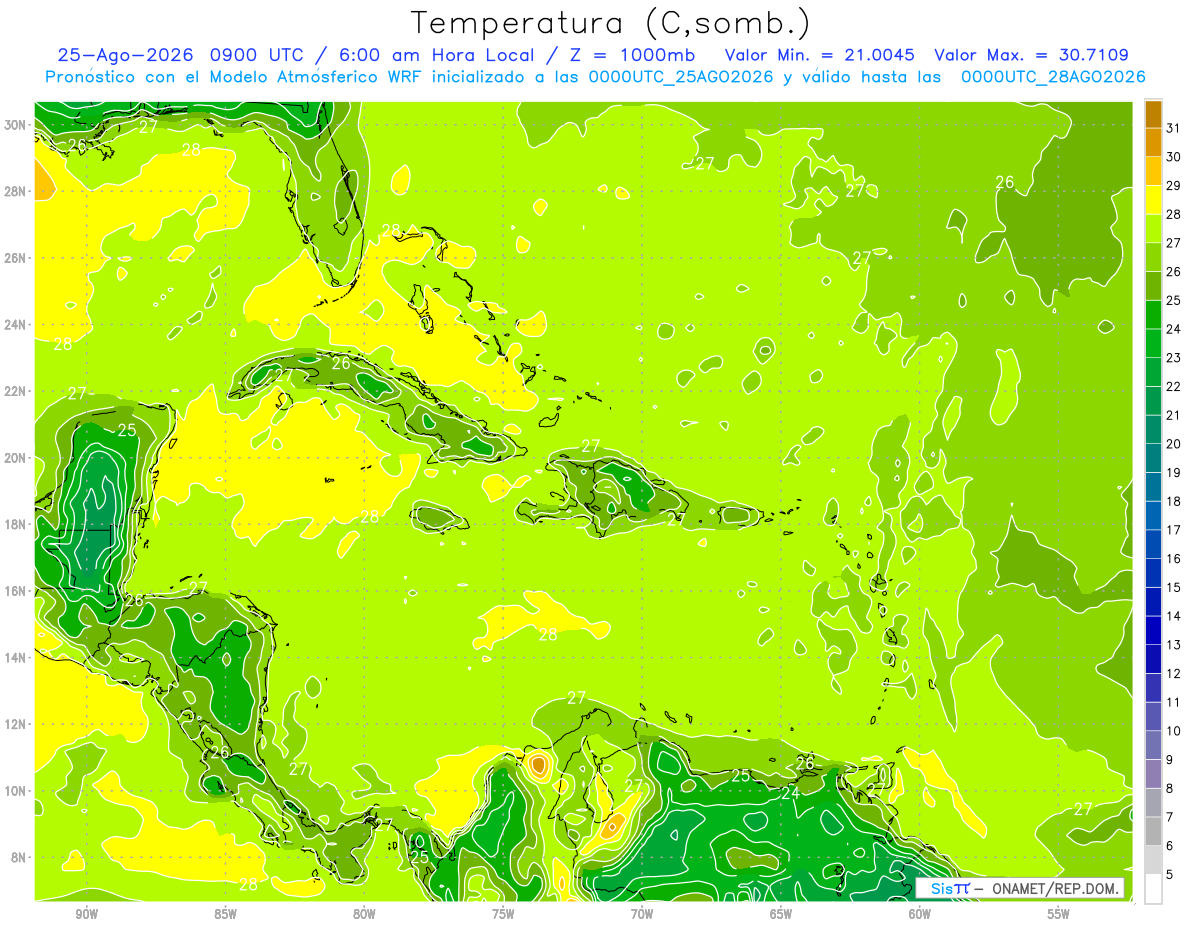Click the 'ONAMET/REP.DOM.' credit label
The image size is (1200, 927).
click(1057, 888)
